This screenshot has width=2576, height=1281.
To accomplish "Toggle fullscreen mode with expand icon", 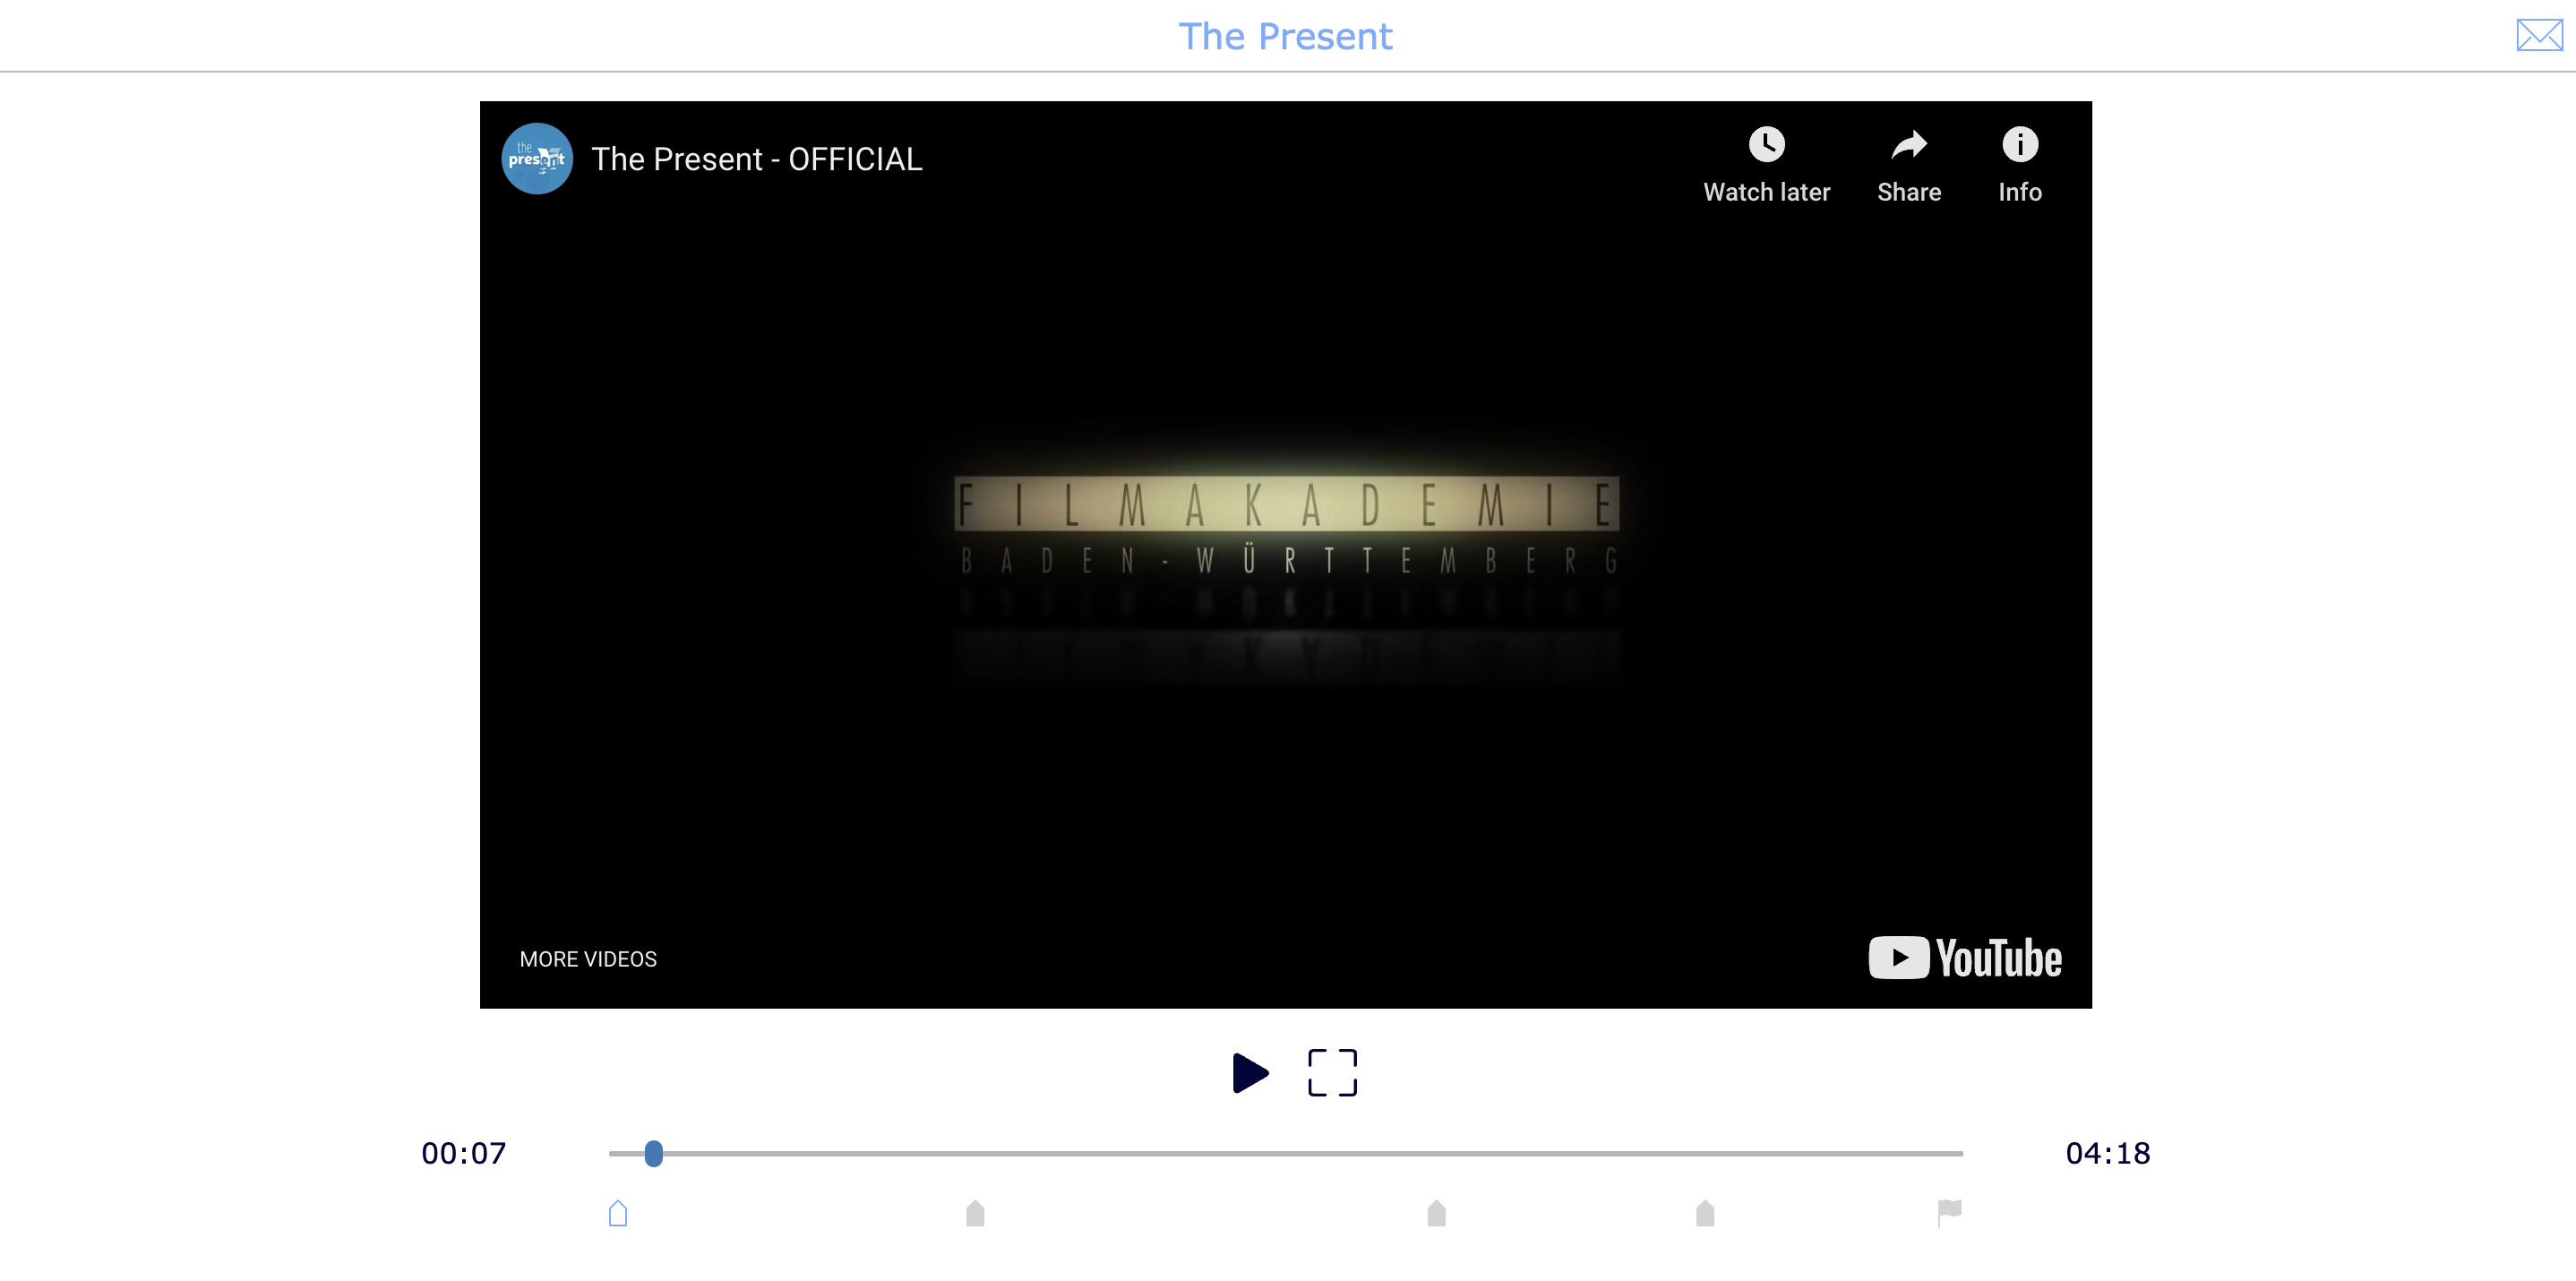I will (x=1331, y=1072).
